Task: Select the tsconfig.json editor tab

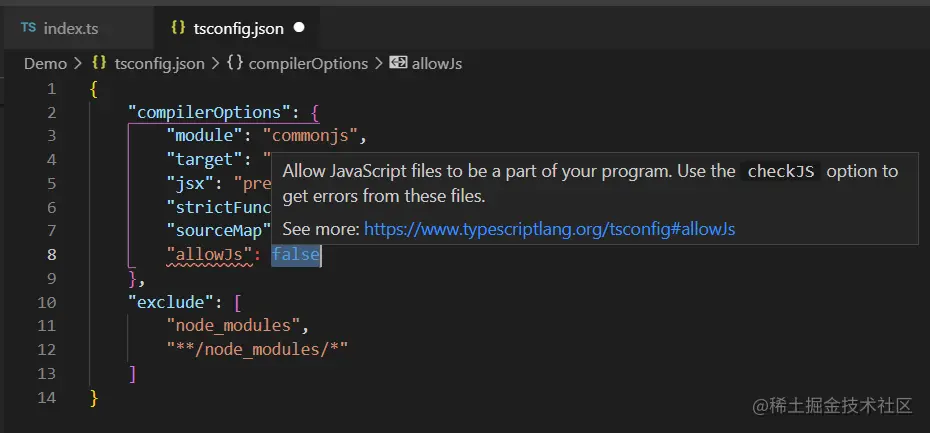Action: click(x=238, y=28)
